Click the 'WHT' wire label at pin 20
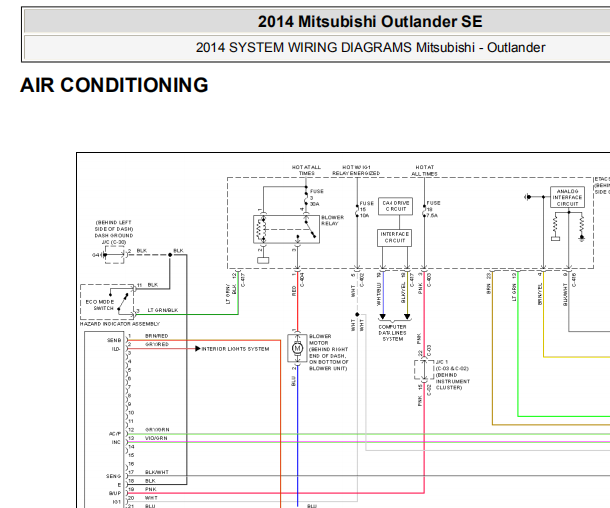Image resolution: width=610 pixels, height=508 pixels. (151, 497)
